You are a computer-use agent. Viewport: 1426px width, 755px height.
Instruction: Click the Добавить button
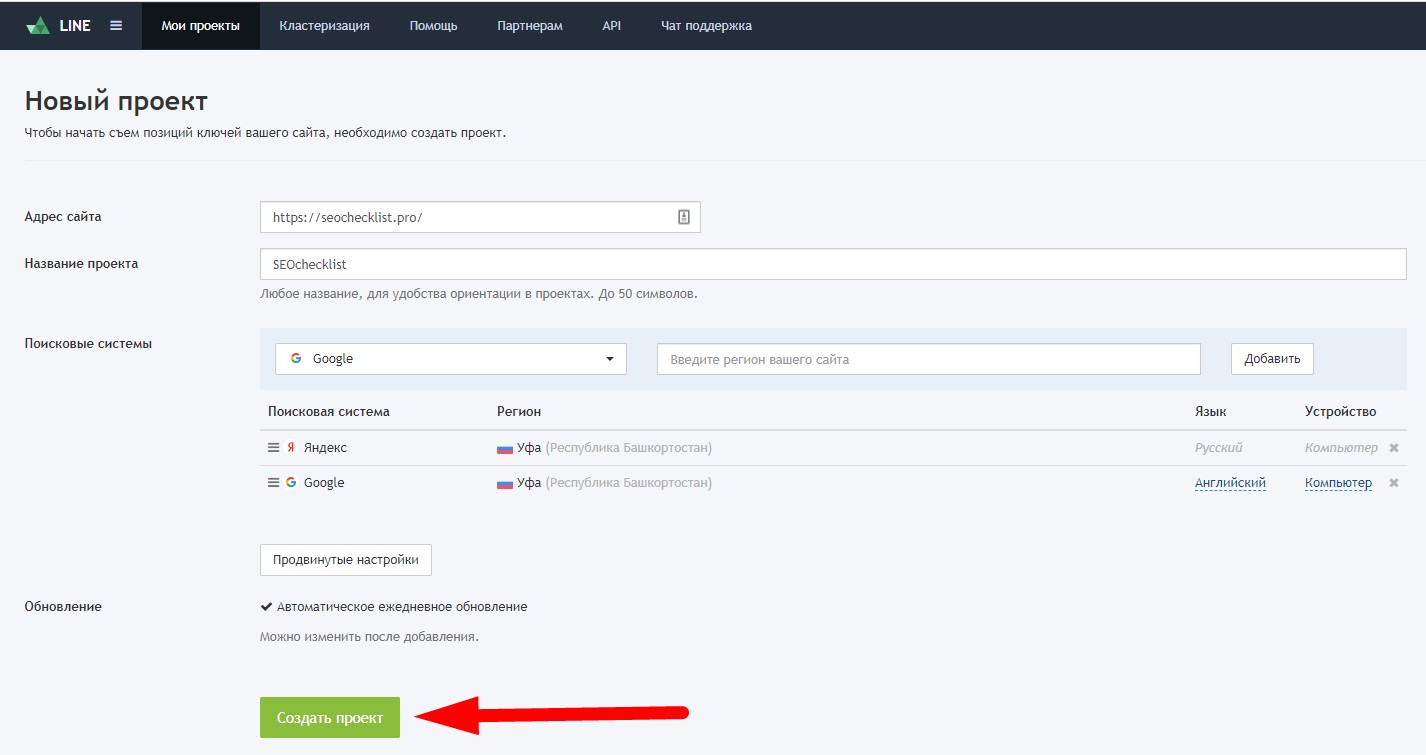tap(1272, 359)
